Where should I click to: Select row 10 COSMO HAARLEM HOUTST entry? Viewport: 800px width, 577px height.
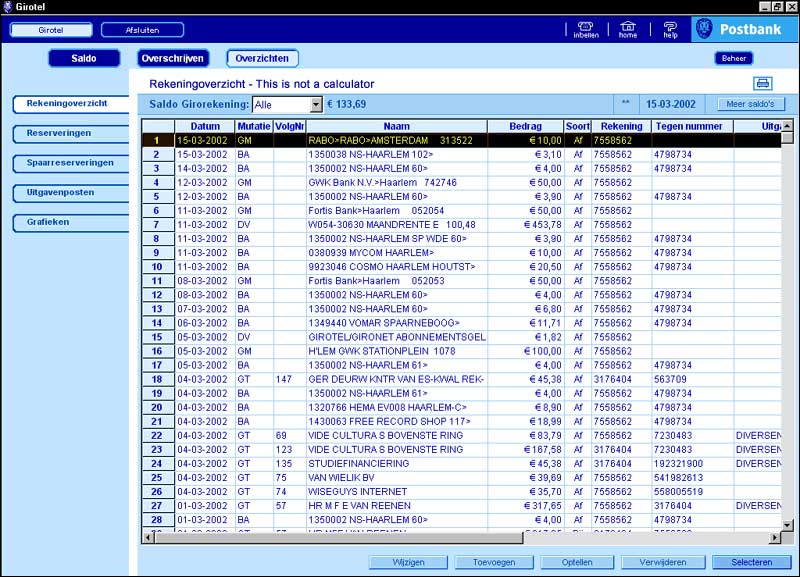pyautogui.click(x=461, y=267)
